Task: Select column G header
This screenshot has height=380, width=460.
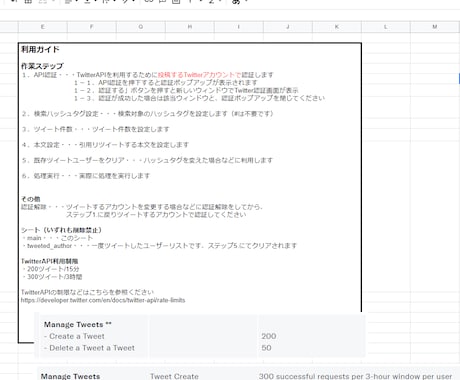Action: pyautogui.click(x=141, y=27)
